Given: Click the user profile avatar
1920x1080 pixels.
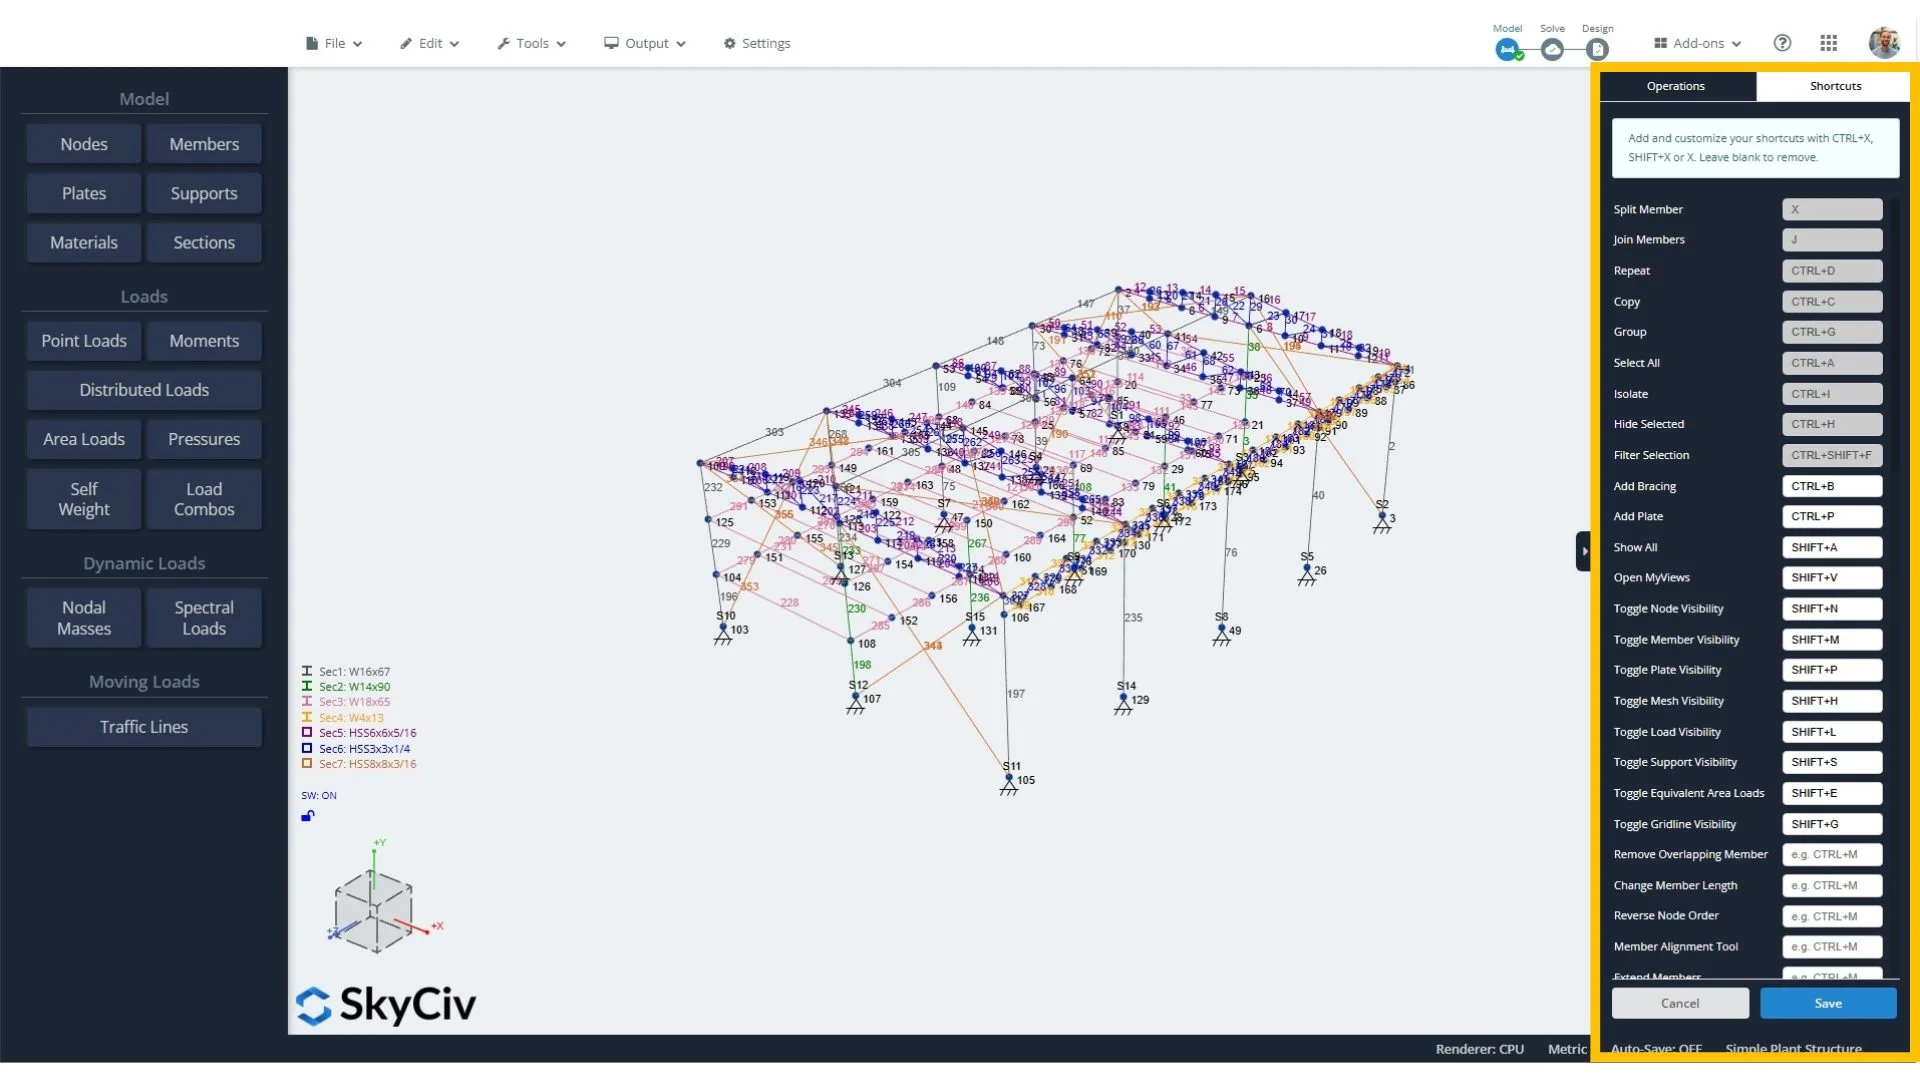Looking at the screenshot, I should (x=1884, y=43).
